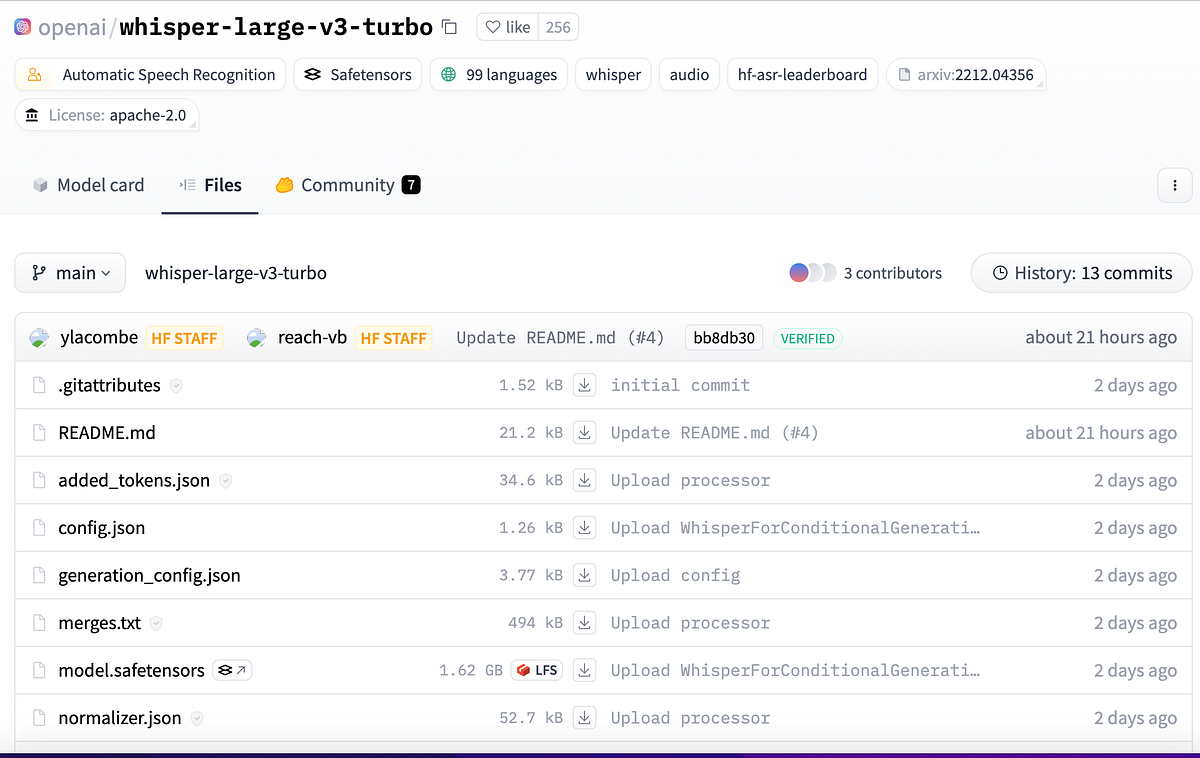Copy the model name using the copy icon
Image resolution: width=1200 pixels, height=758 pixels.
pos(449,27)
